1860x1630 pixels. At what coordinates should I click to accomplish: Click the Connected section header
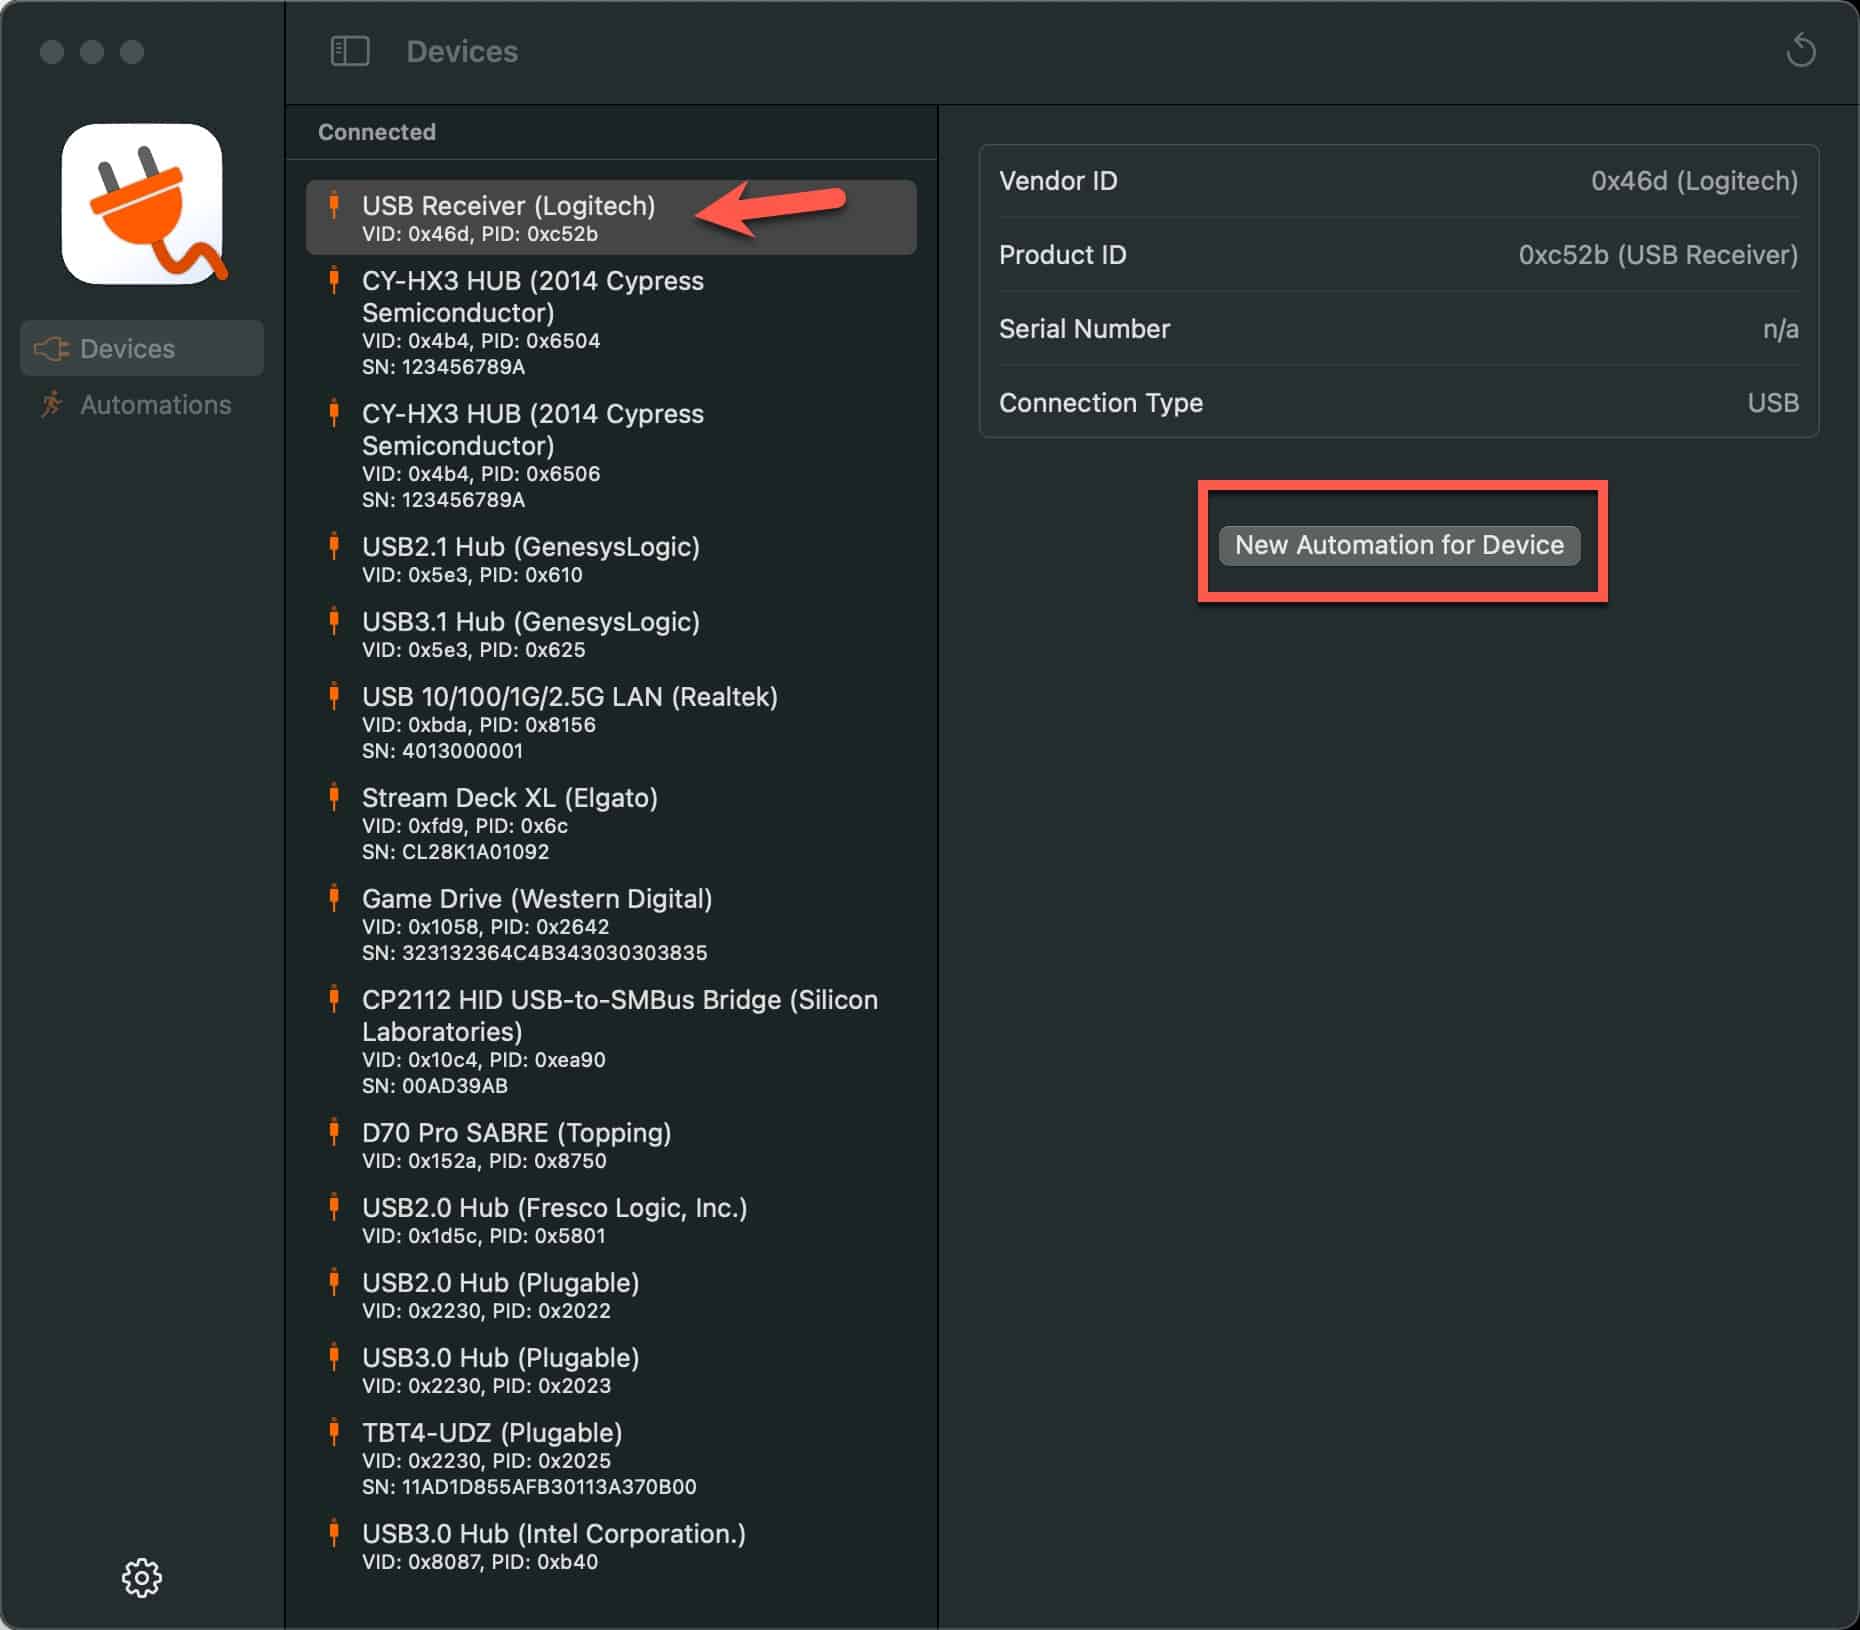pos(377,132)
